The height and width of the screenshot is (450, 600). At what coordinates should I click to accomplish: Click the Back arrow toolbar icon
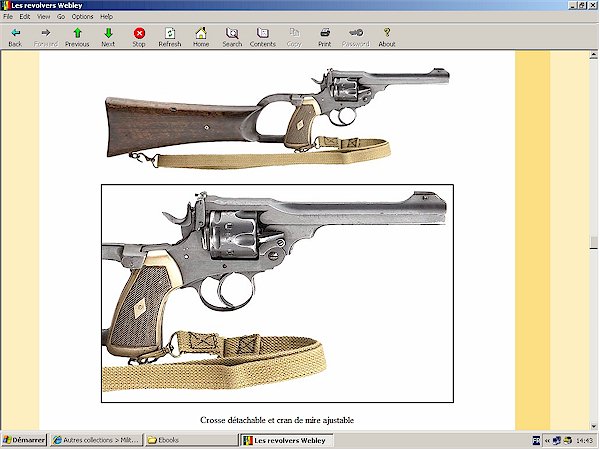15,33
